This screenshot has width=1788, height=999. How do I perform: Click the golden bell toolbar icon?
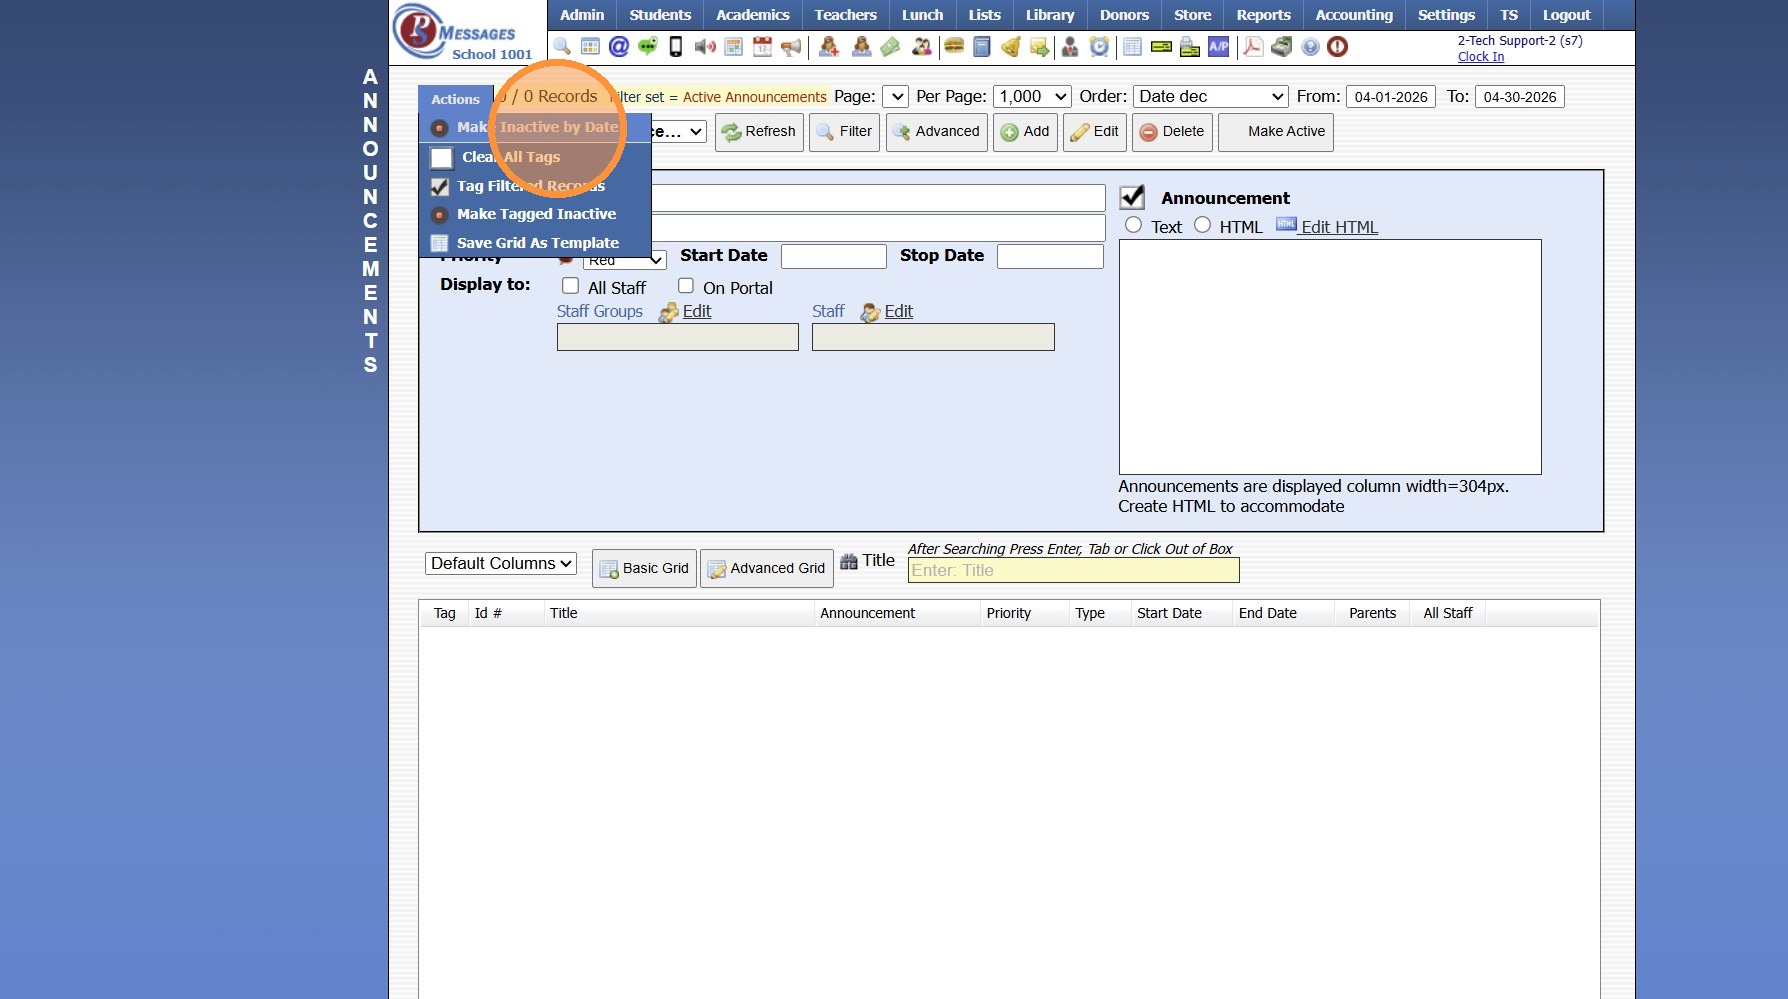tap(1011, 47)
